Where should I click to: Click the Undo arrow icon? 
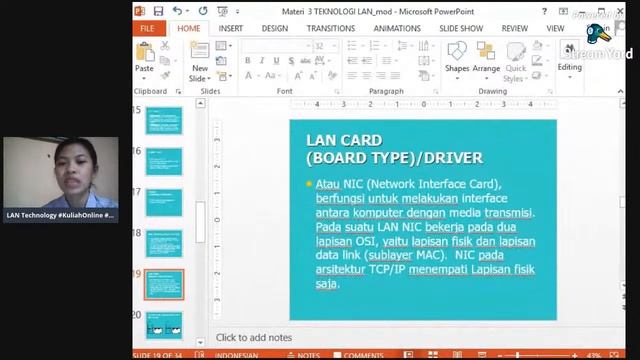(178, 11)
